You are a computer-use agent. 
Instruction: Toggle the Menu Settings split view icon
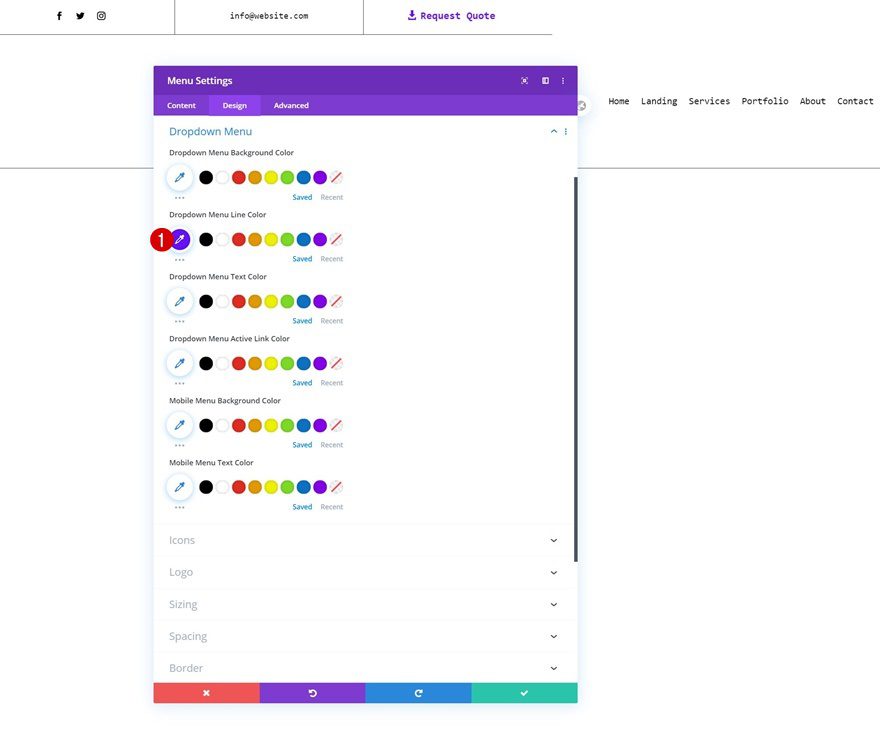pyautogui.click(x=545, y=81)
